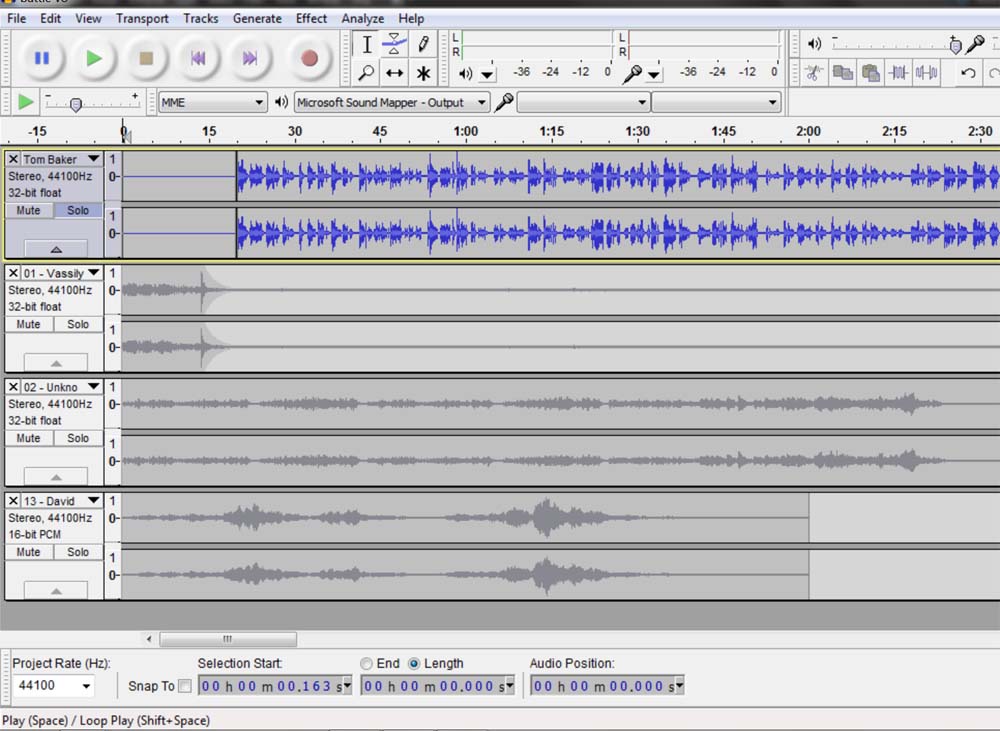The image size is (1000, 731).
Task: Click the Undo arrow icon
Action: (x=967, y=73)
